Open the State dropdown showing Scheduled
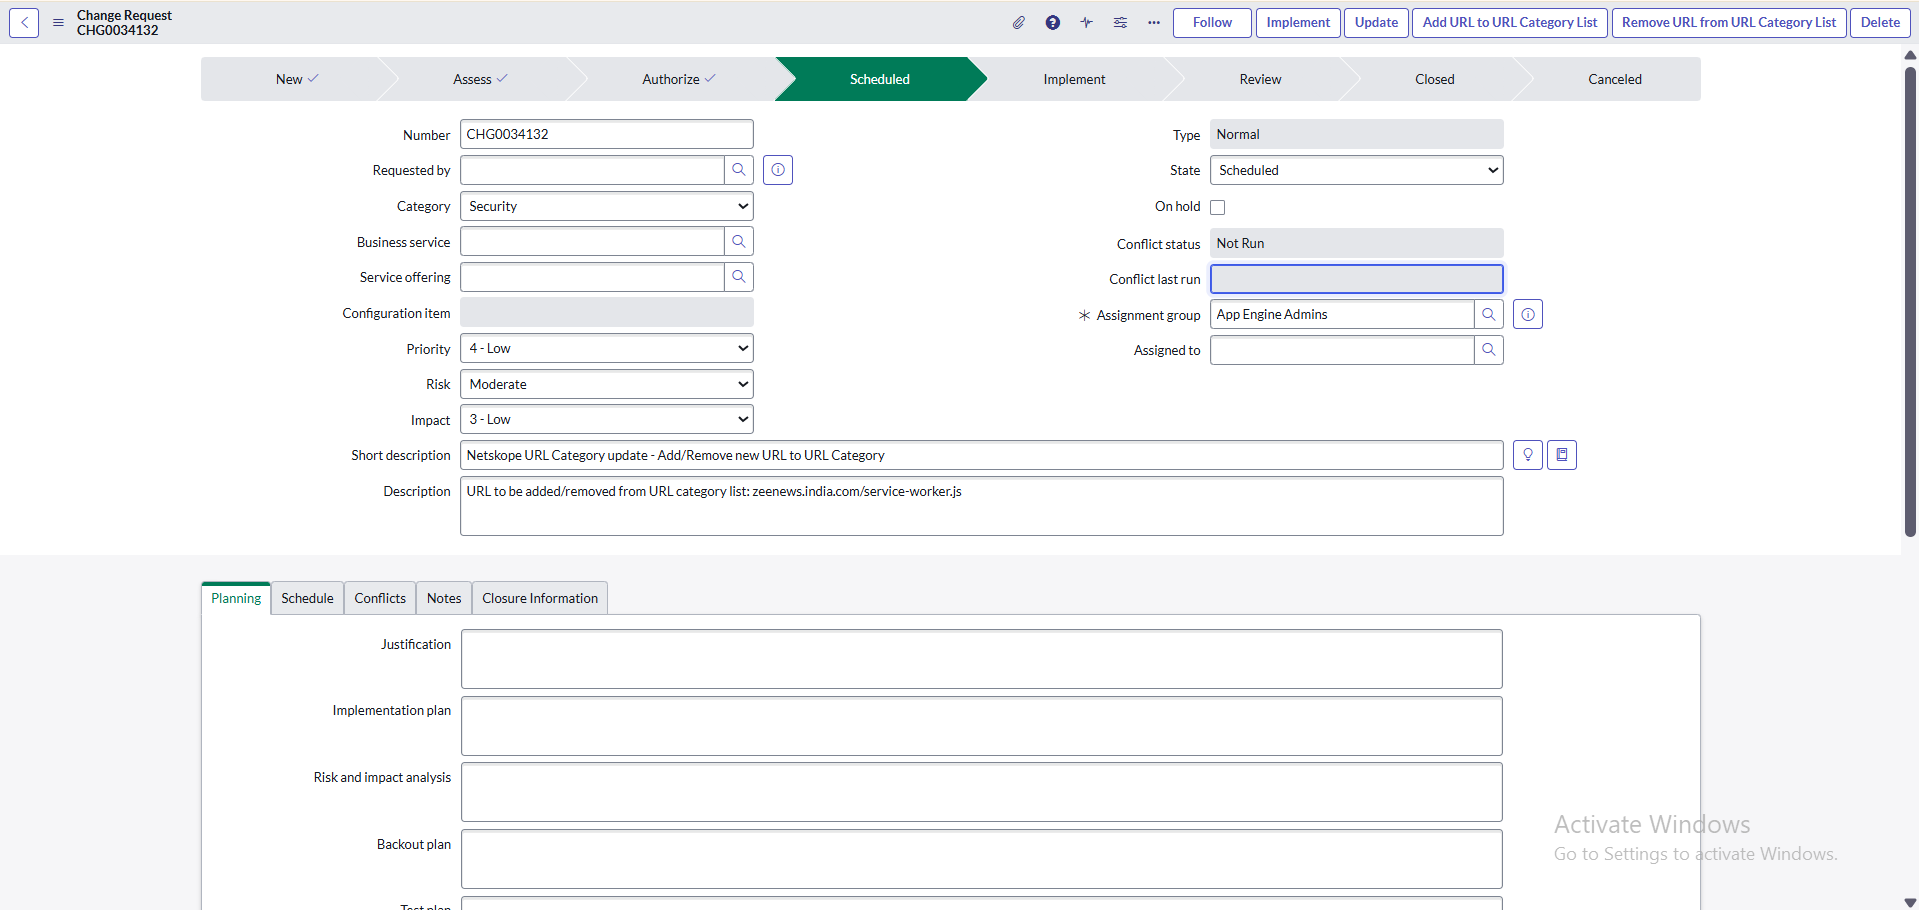Image resolution: width=1919 pixels, height=910 pixels. [1357, 170]
